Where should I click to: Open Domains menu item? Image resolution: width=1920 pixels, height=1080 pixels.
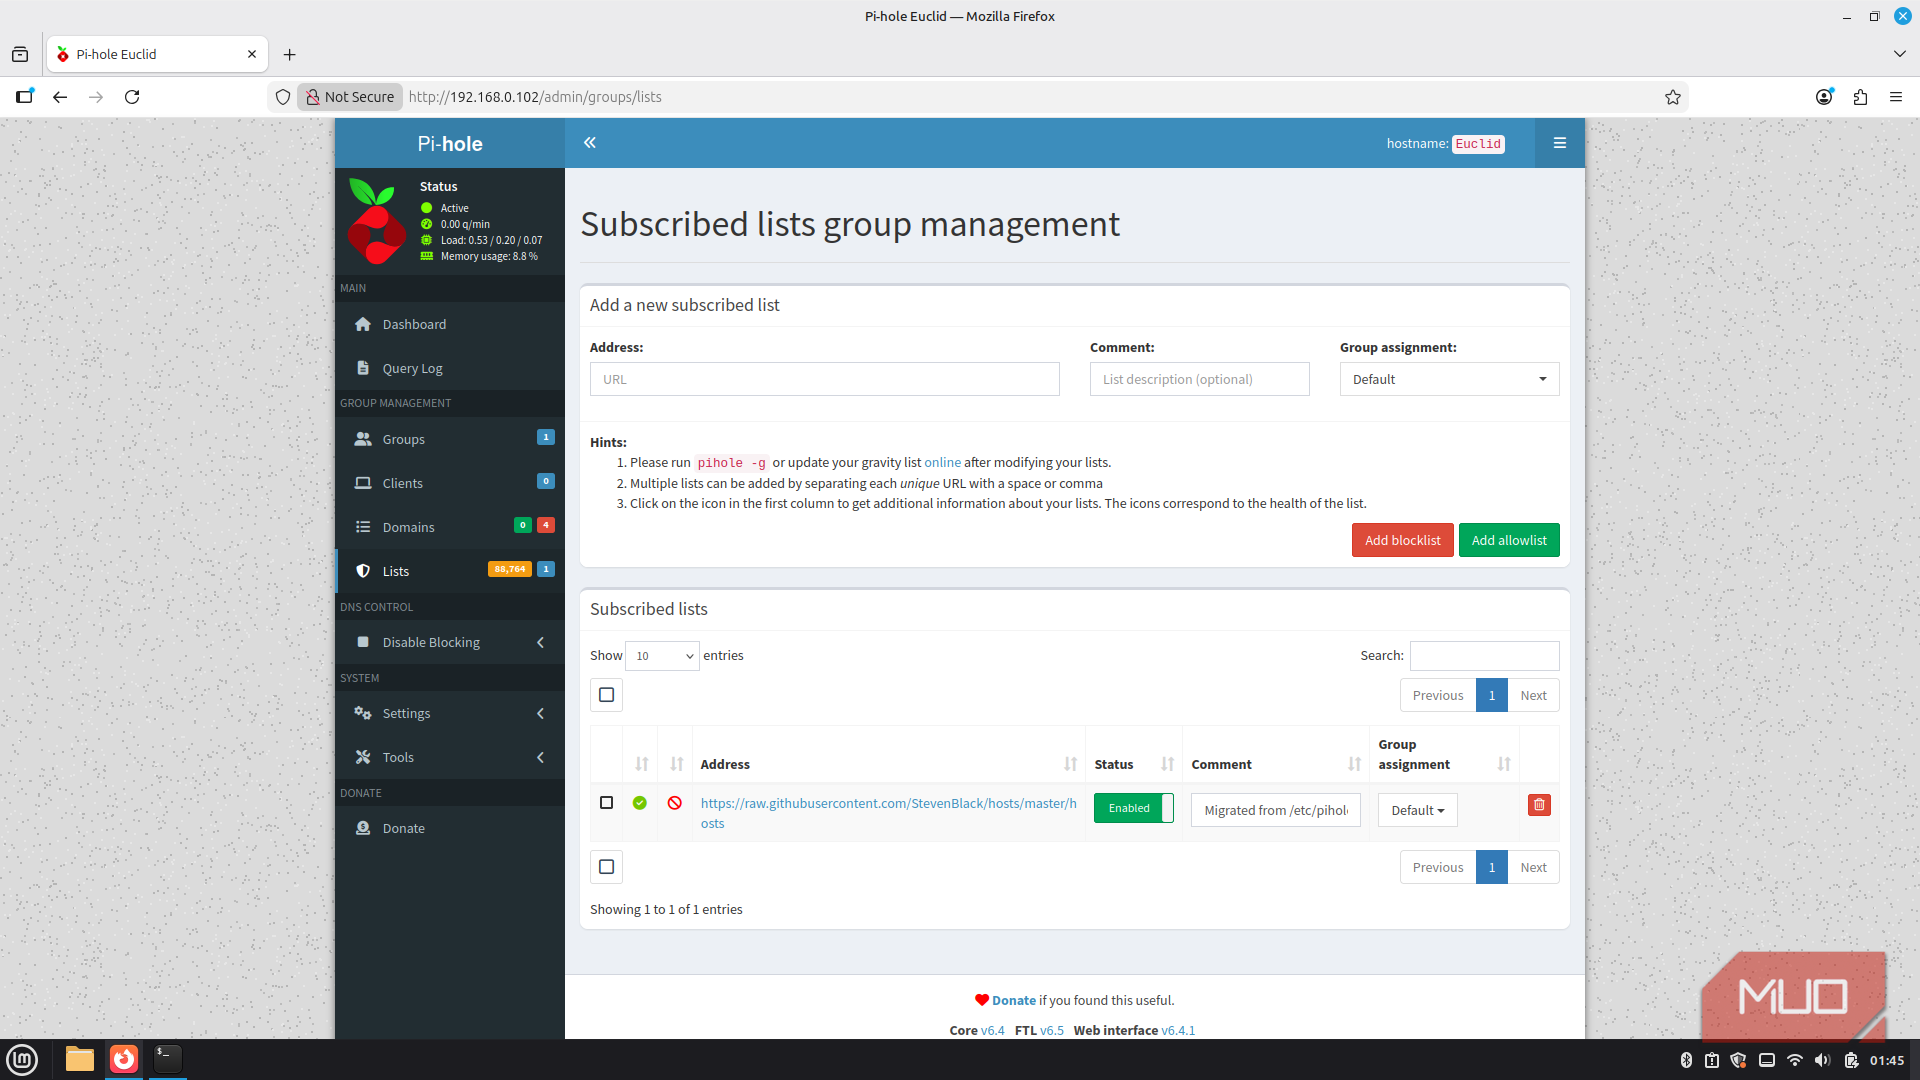pos(450,527)
